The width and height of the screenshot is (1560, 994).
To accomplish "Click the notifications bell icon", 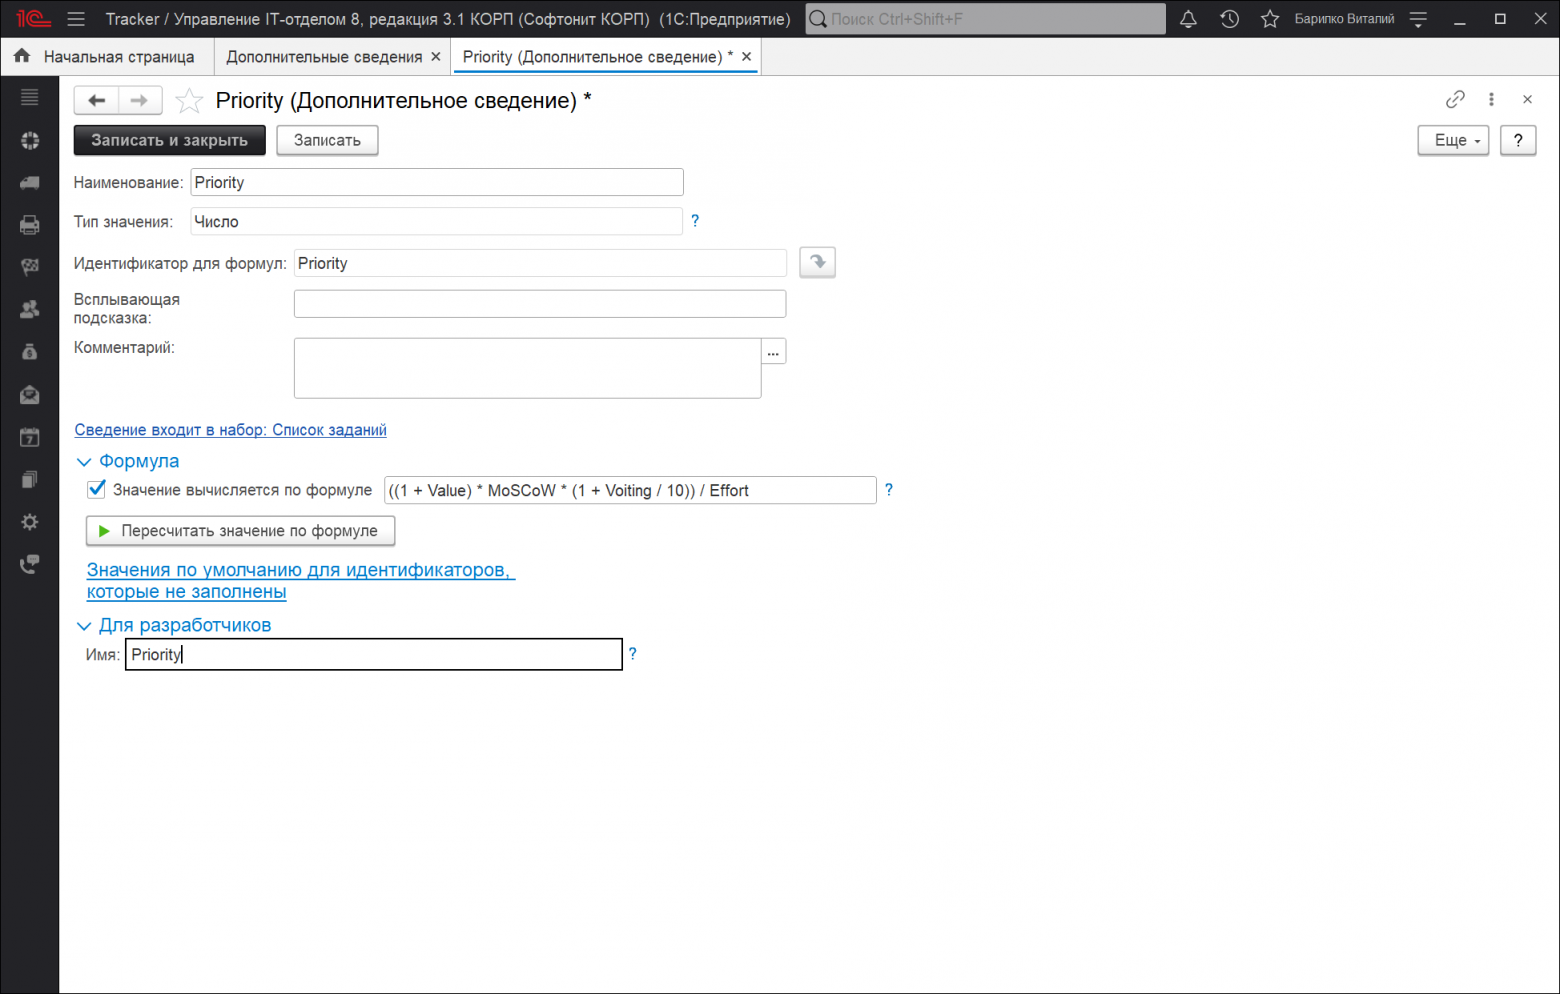I will [x=1188, y=19].
